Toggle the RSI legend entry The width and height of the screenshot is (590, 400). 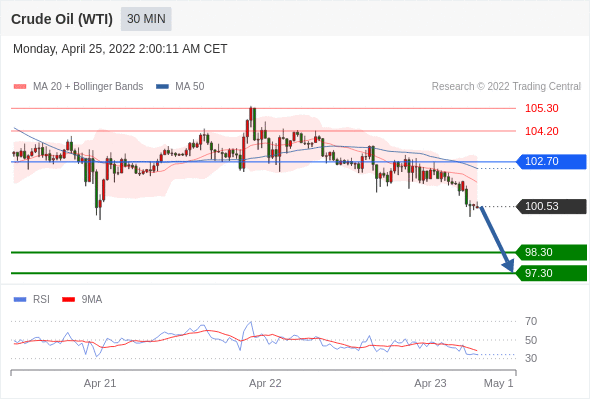[32, 300]
